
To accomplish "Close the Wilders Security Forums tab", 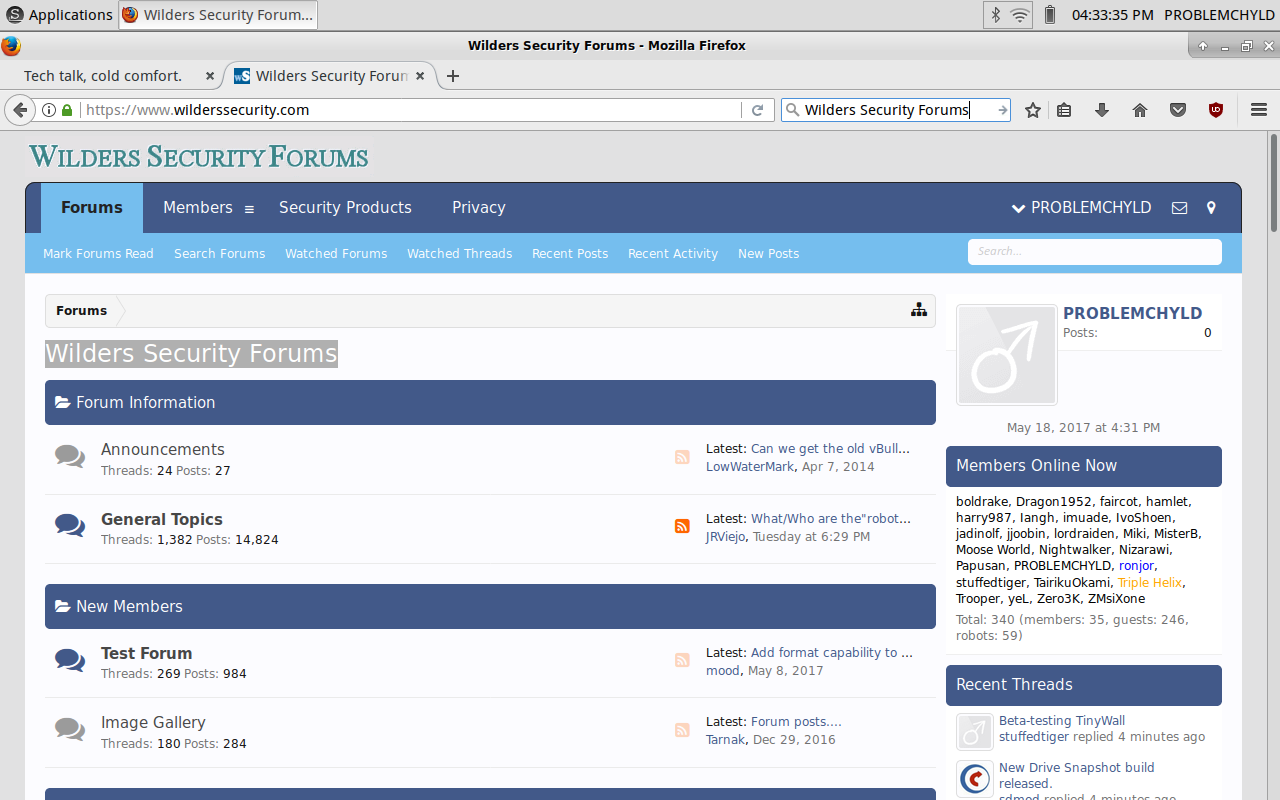I will tap(420, 76).
